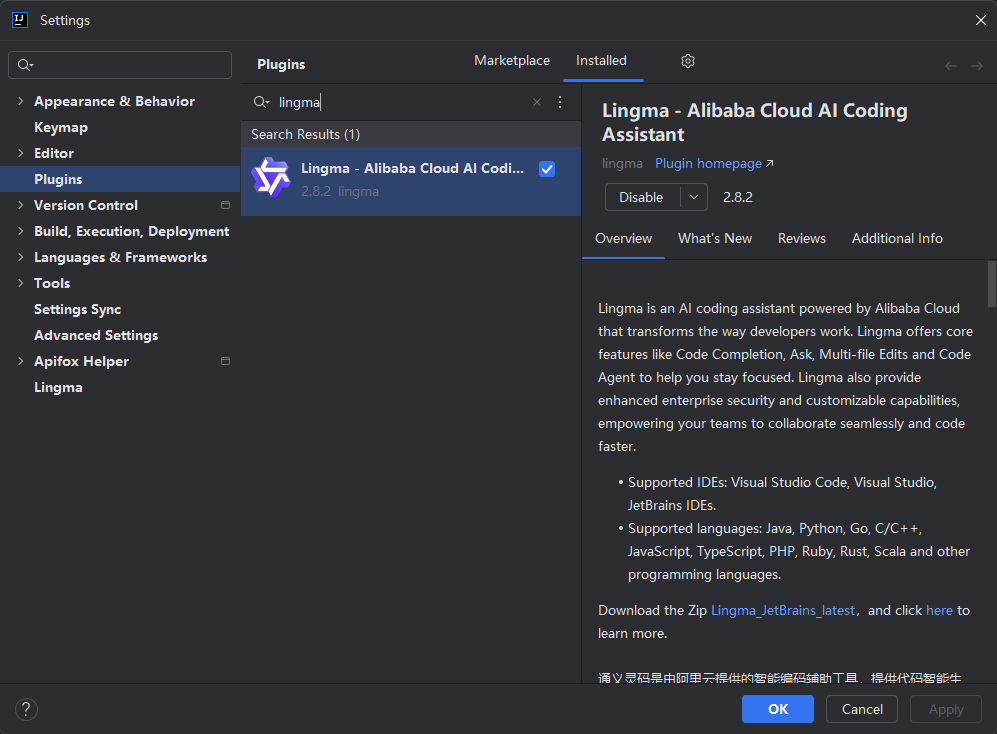Image resolution: width=997 pixels, height=734 pixels.
Task: Select Plugins in settings tree
Action: (120, 179)
